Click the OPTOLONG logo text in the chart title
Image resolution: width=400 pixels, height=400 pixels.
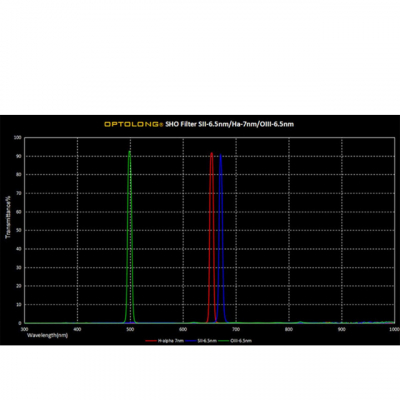pos(133,124)
